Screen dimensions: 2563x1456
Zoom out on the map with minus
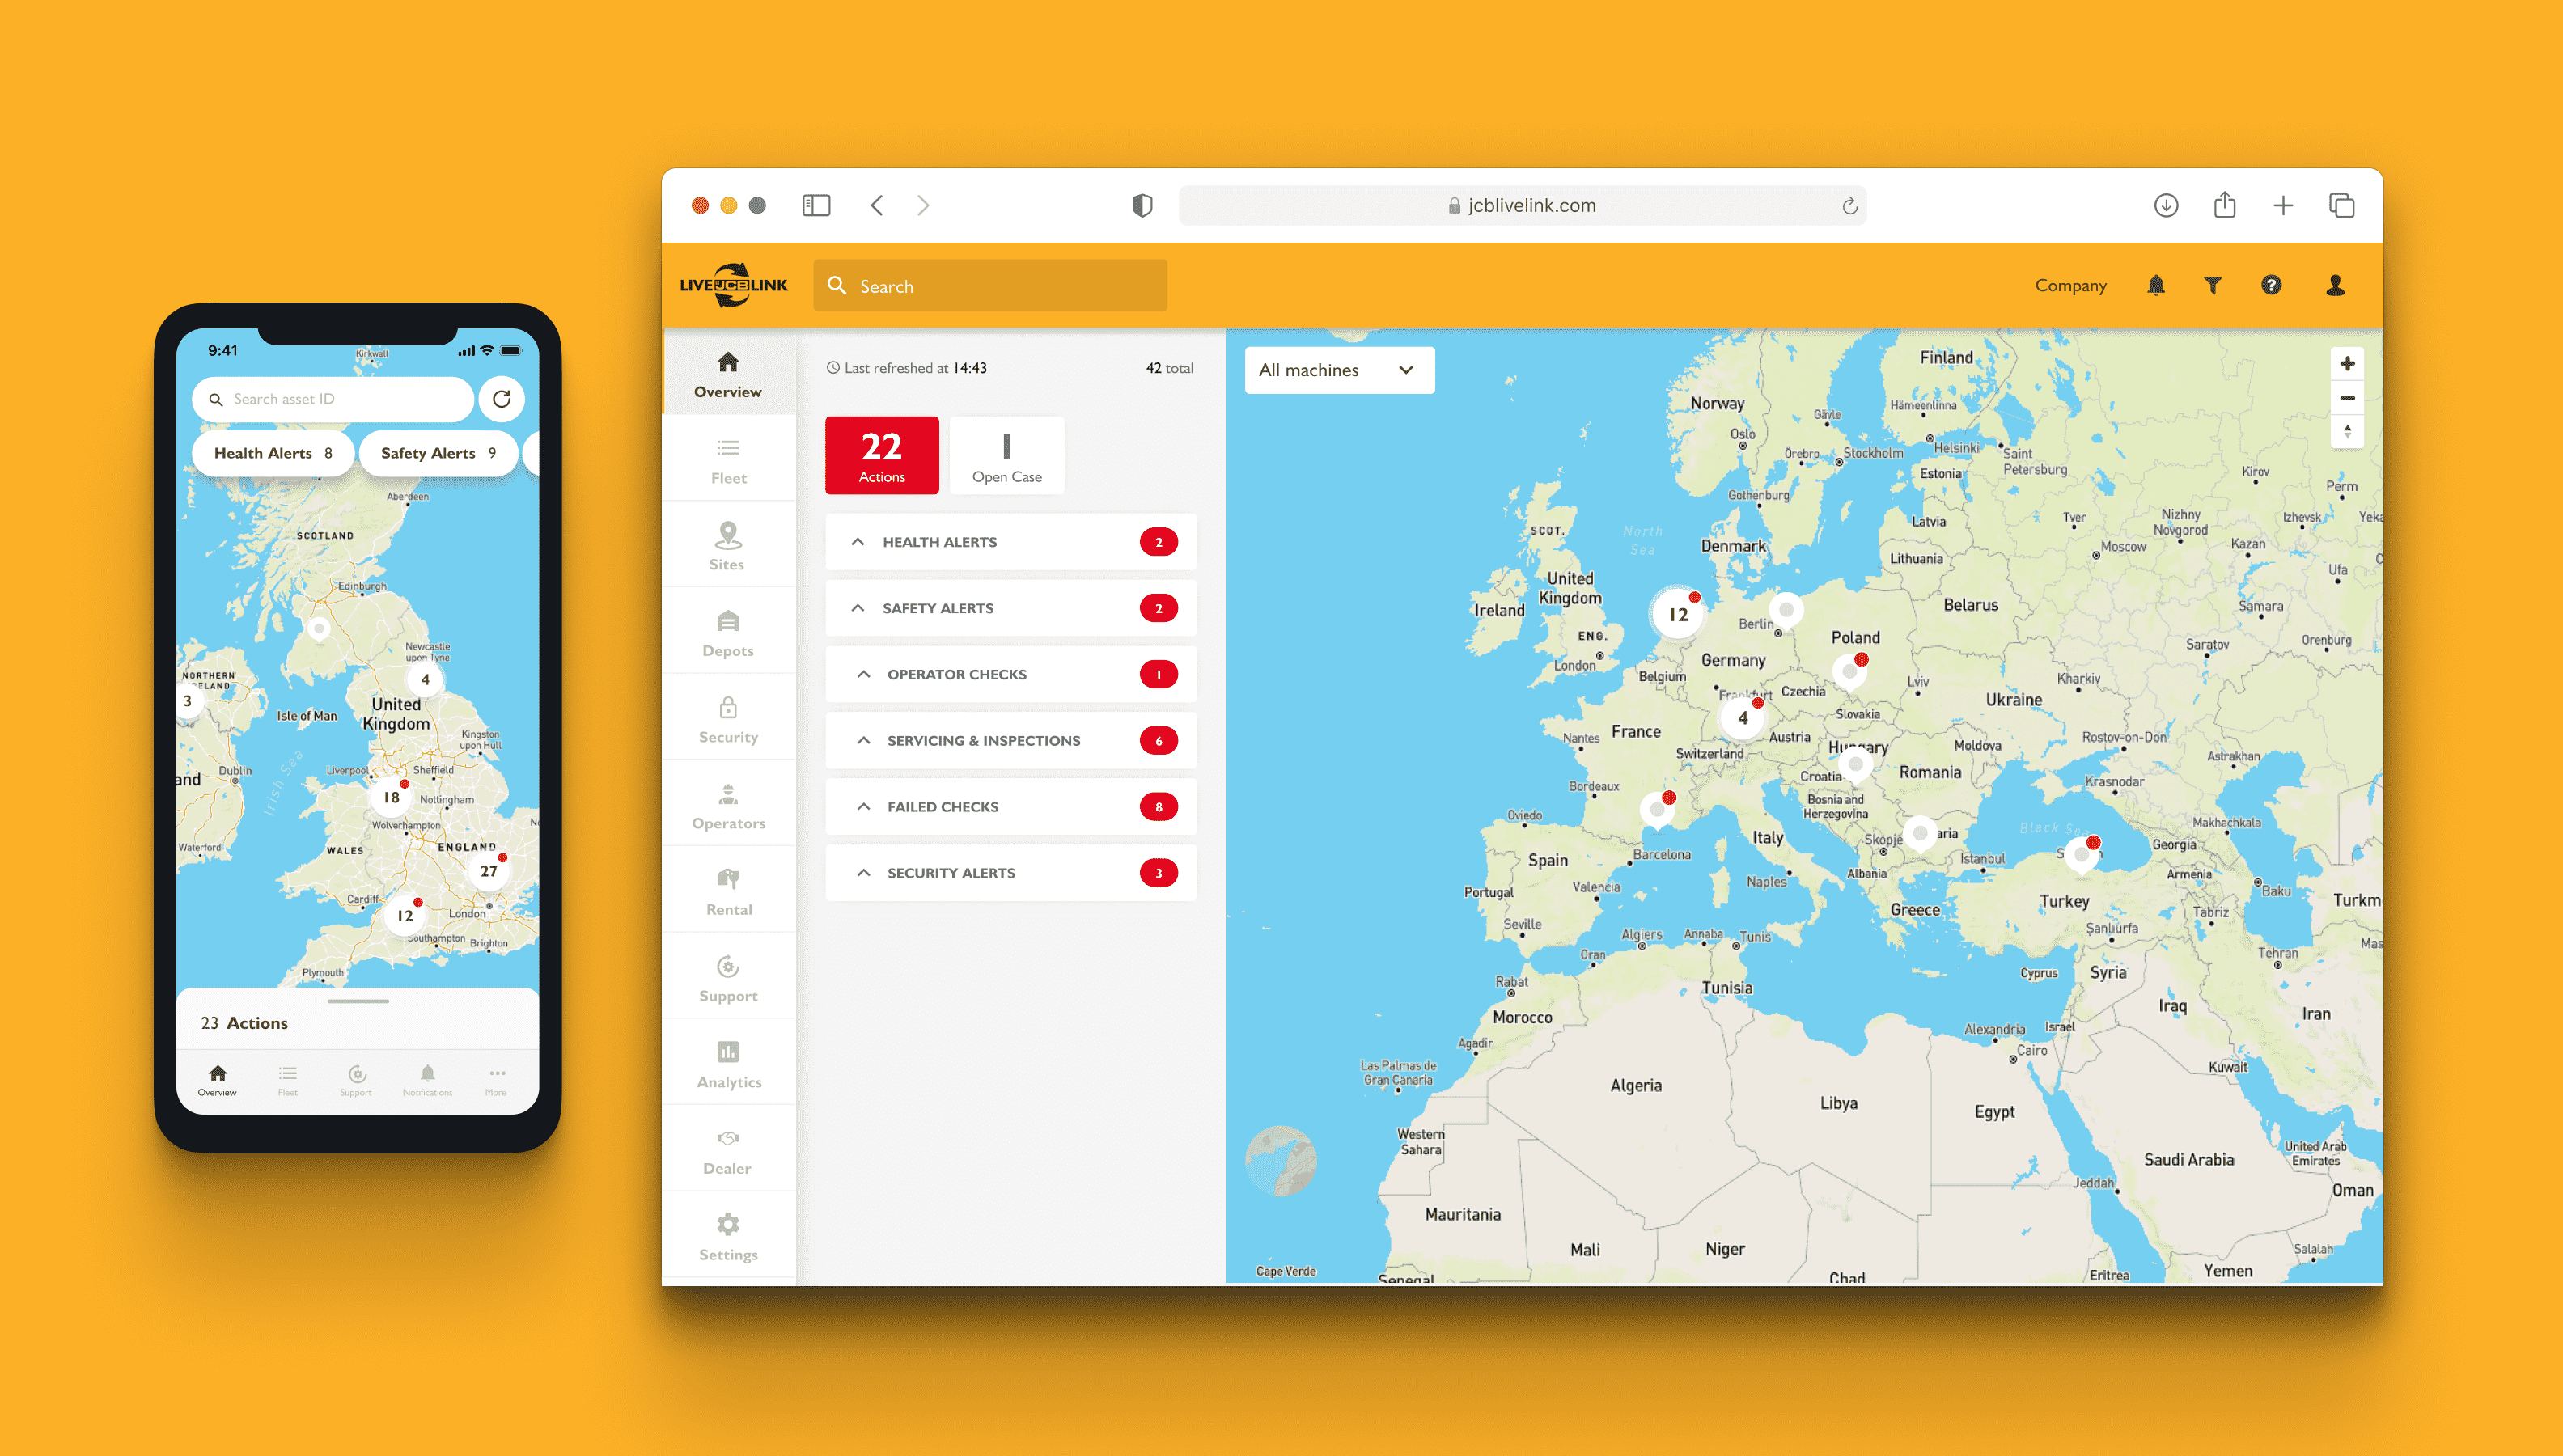click(2347, 398)
